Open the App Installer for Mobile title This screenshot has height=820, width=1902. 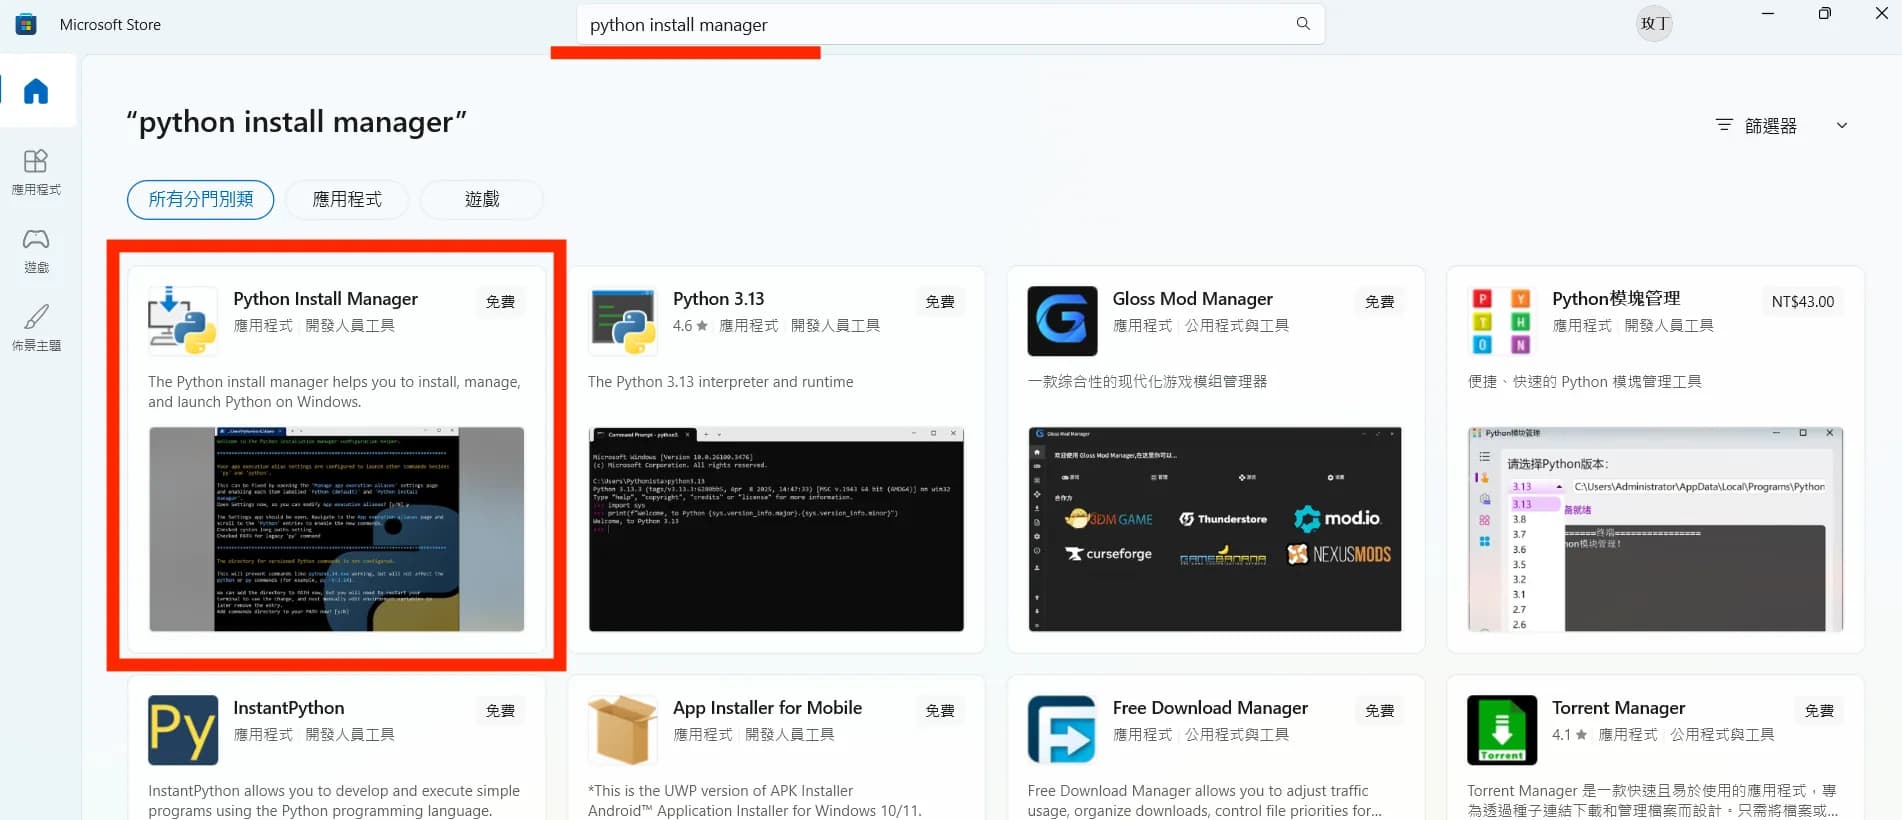pyautogui.click(x=767, y=708)
